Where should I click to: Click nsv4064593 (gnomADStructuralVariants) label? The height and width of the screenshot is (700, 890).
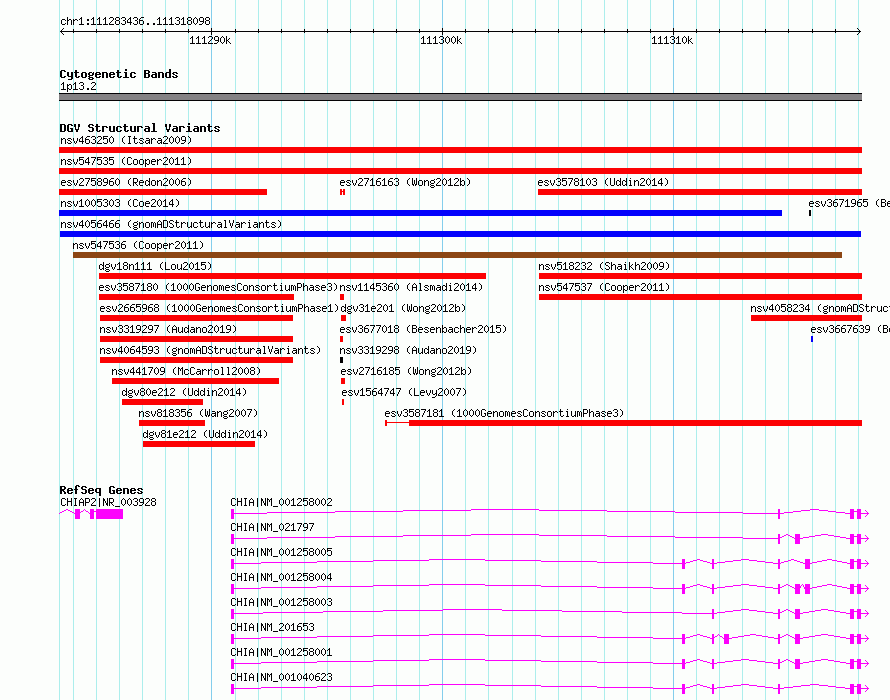[210, 350]
